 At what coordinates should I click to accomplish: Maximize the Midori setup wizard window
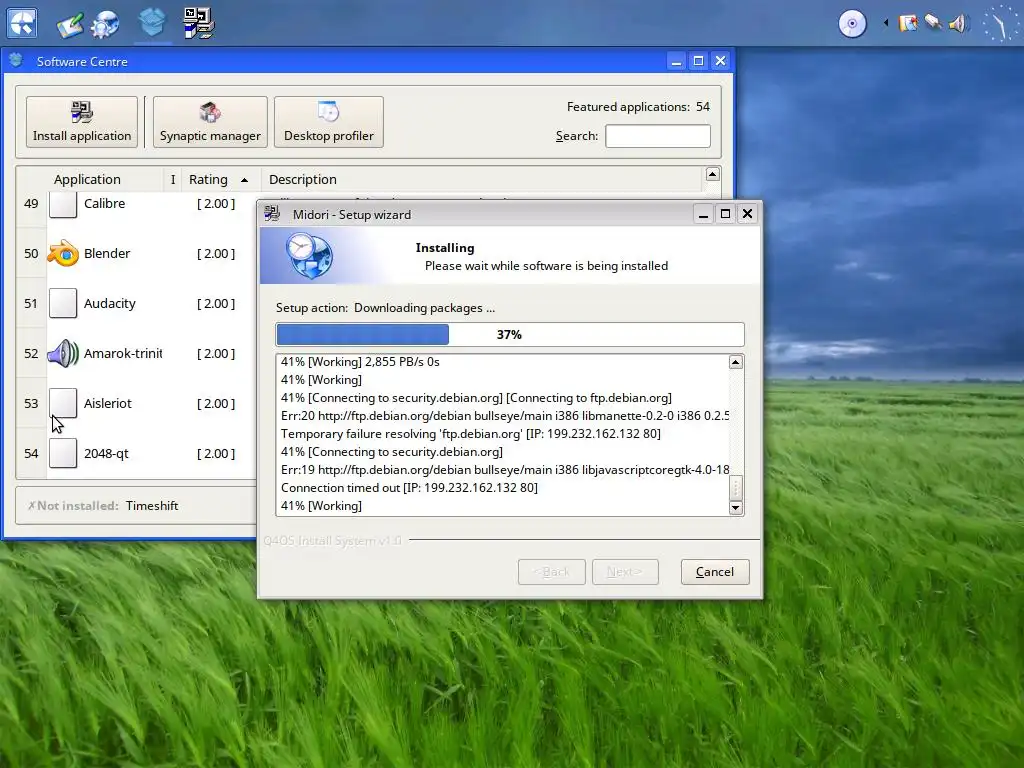pos(725,214)
